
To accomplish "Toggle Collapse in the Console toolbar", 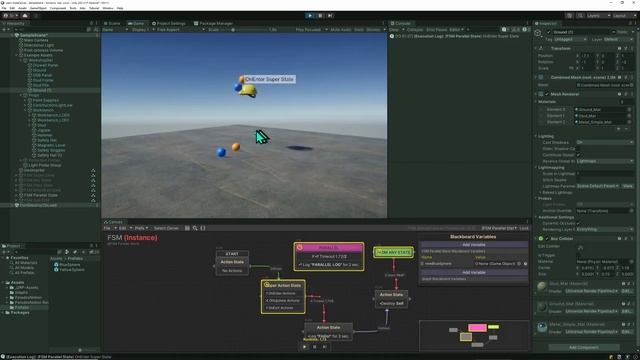I will [415, 29].
